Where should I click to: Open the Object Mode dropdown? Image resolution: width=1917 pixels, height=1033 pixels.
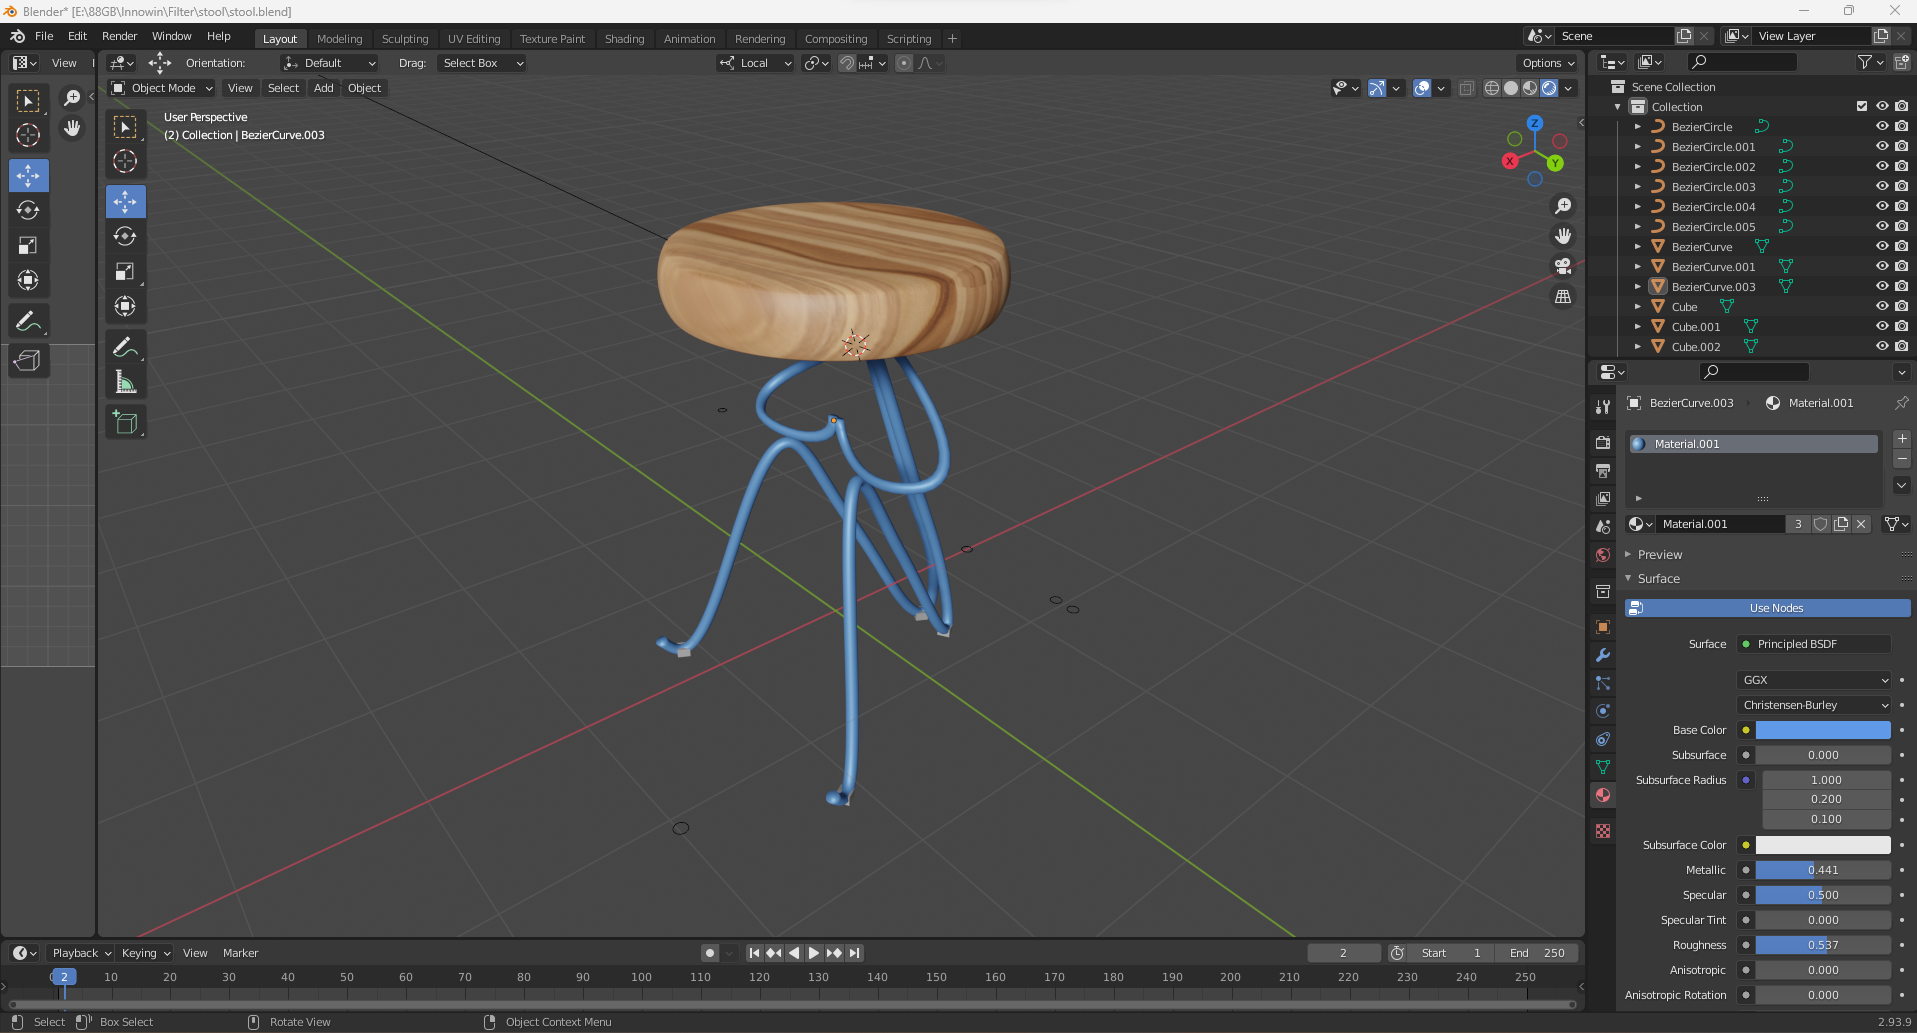[x=162, y=88]
